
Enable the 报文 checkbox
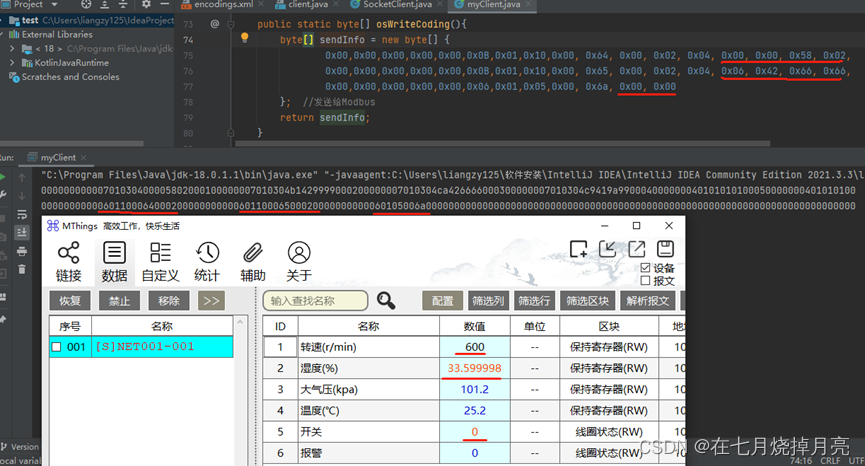click(x=645, y=281)
